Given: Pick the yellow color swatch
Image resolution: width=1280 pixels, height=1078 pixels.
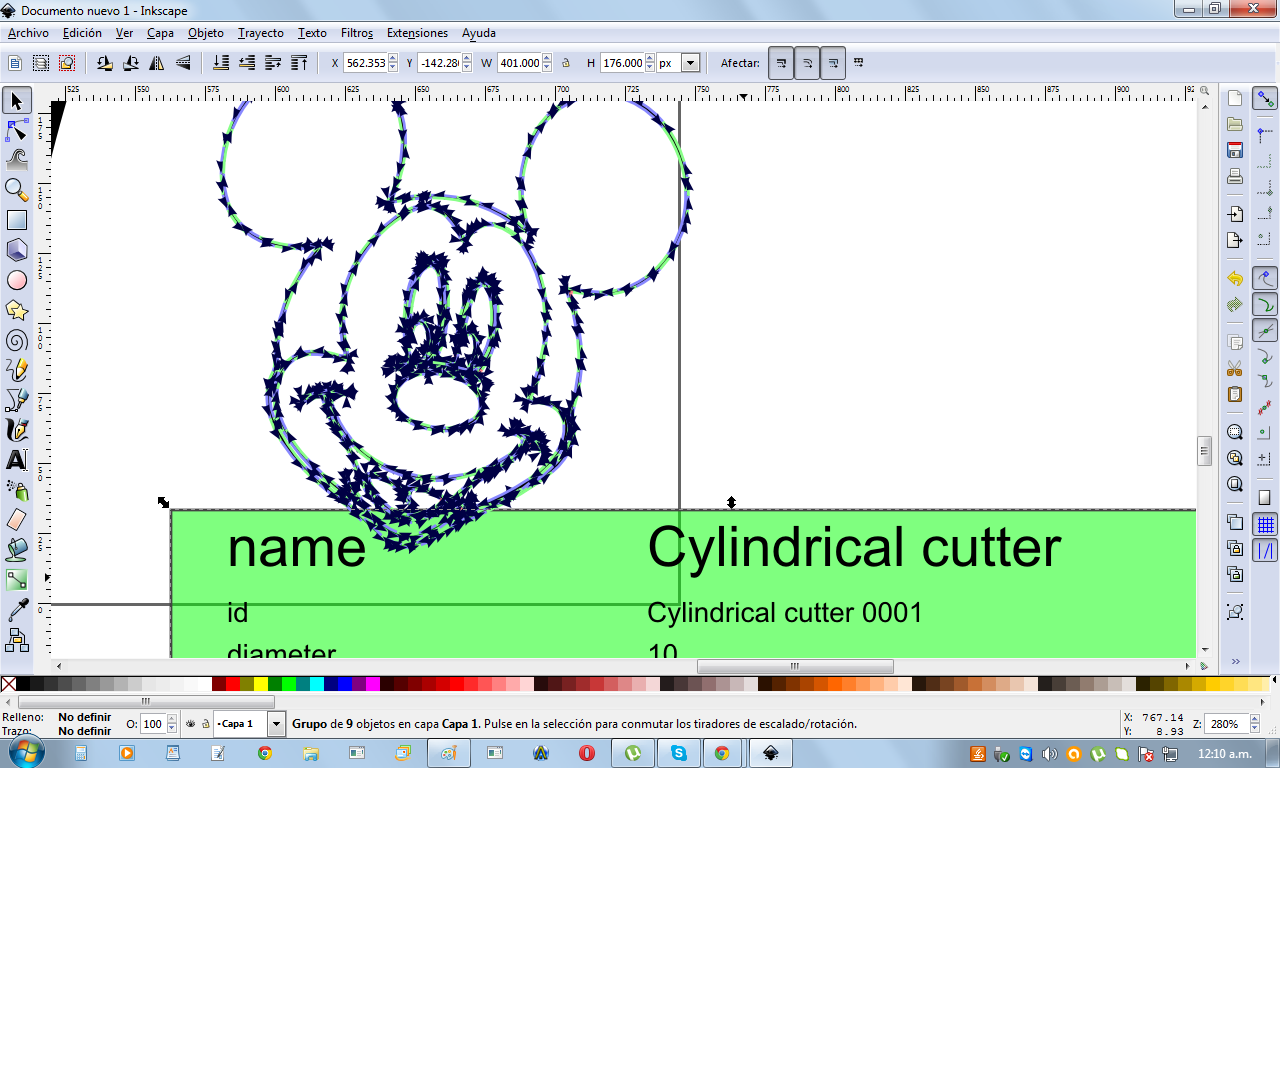Looking at the screenshot, I should (261, 684).
